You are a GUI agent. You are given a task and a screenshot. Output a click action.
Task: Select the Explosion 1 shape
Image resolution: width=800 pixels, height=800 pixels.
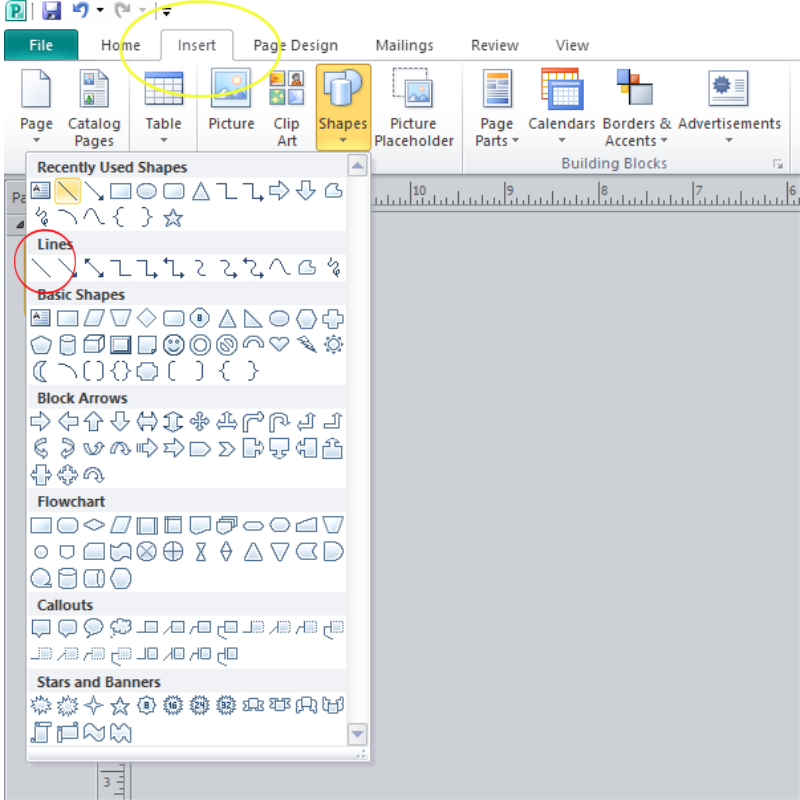tap(41, 706)
